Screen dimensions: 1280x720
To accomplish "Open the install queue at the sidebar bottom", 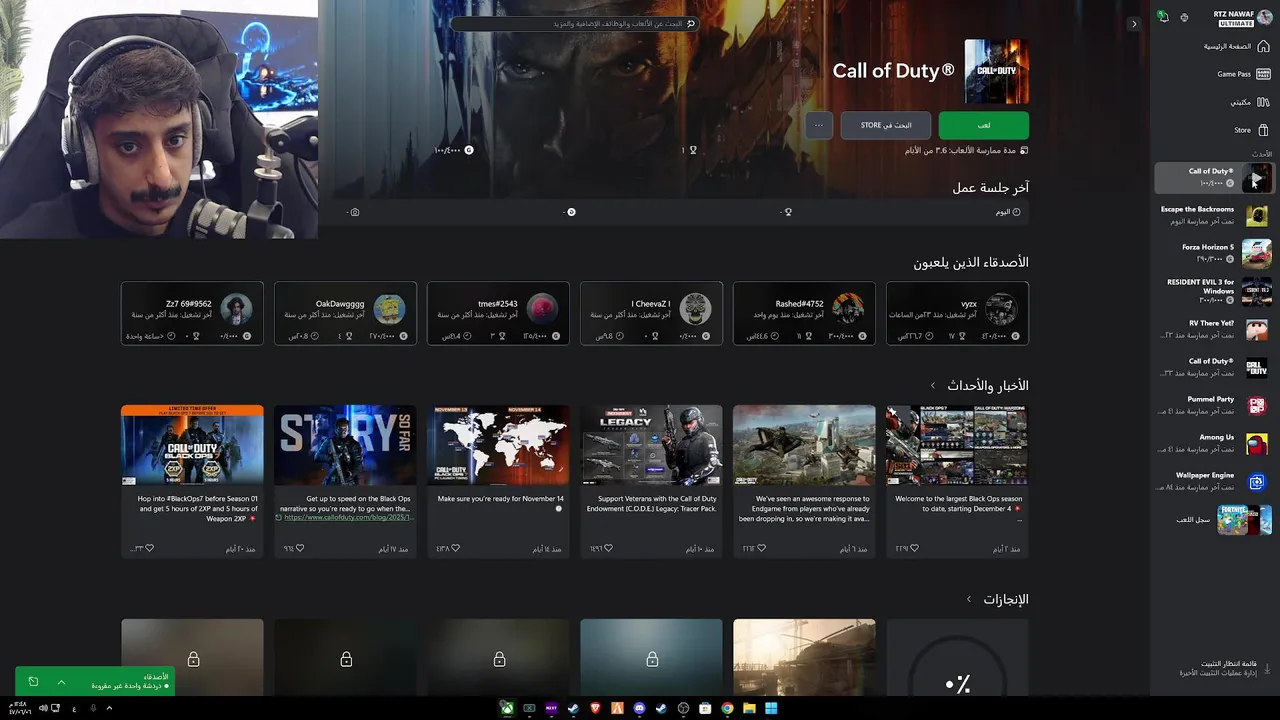I will pos(1219,668).
